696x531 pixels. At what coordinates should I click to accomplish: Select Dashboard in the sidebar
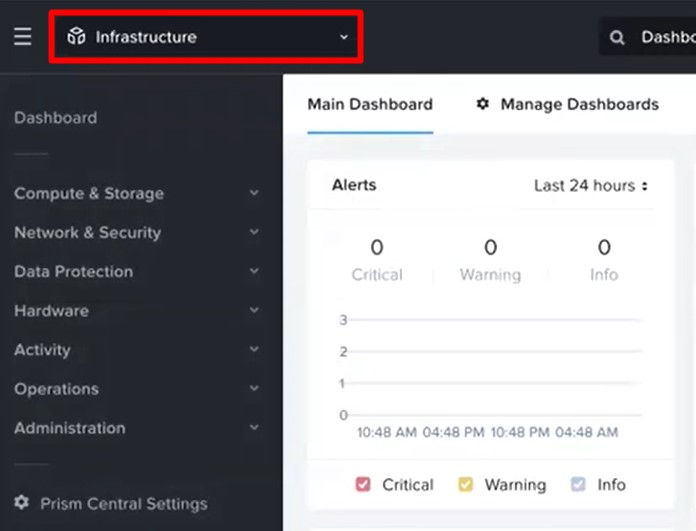55,117
